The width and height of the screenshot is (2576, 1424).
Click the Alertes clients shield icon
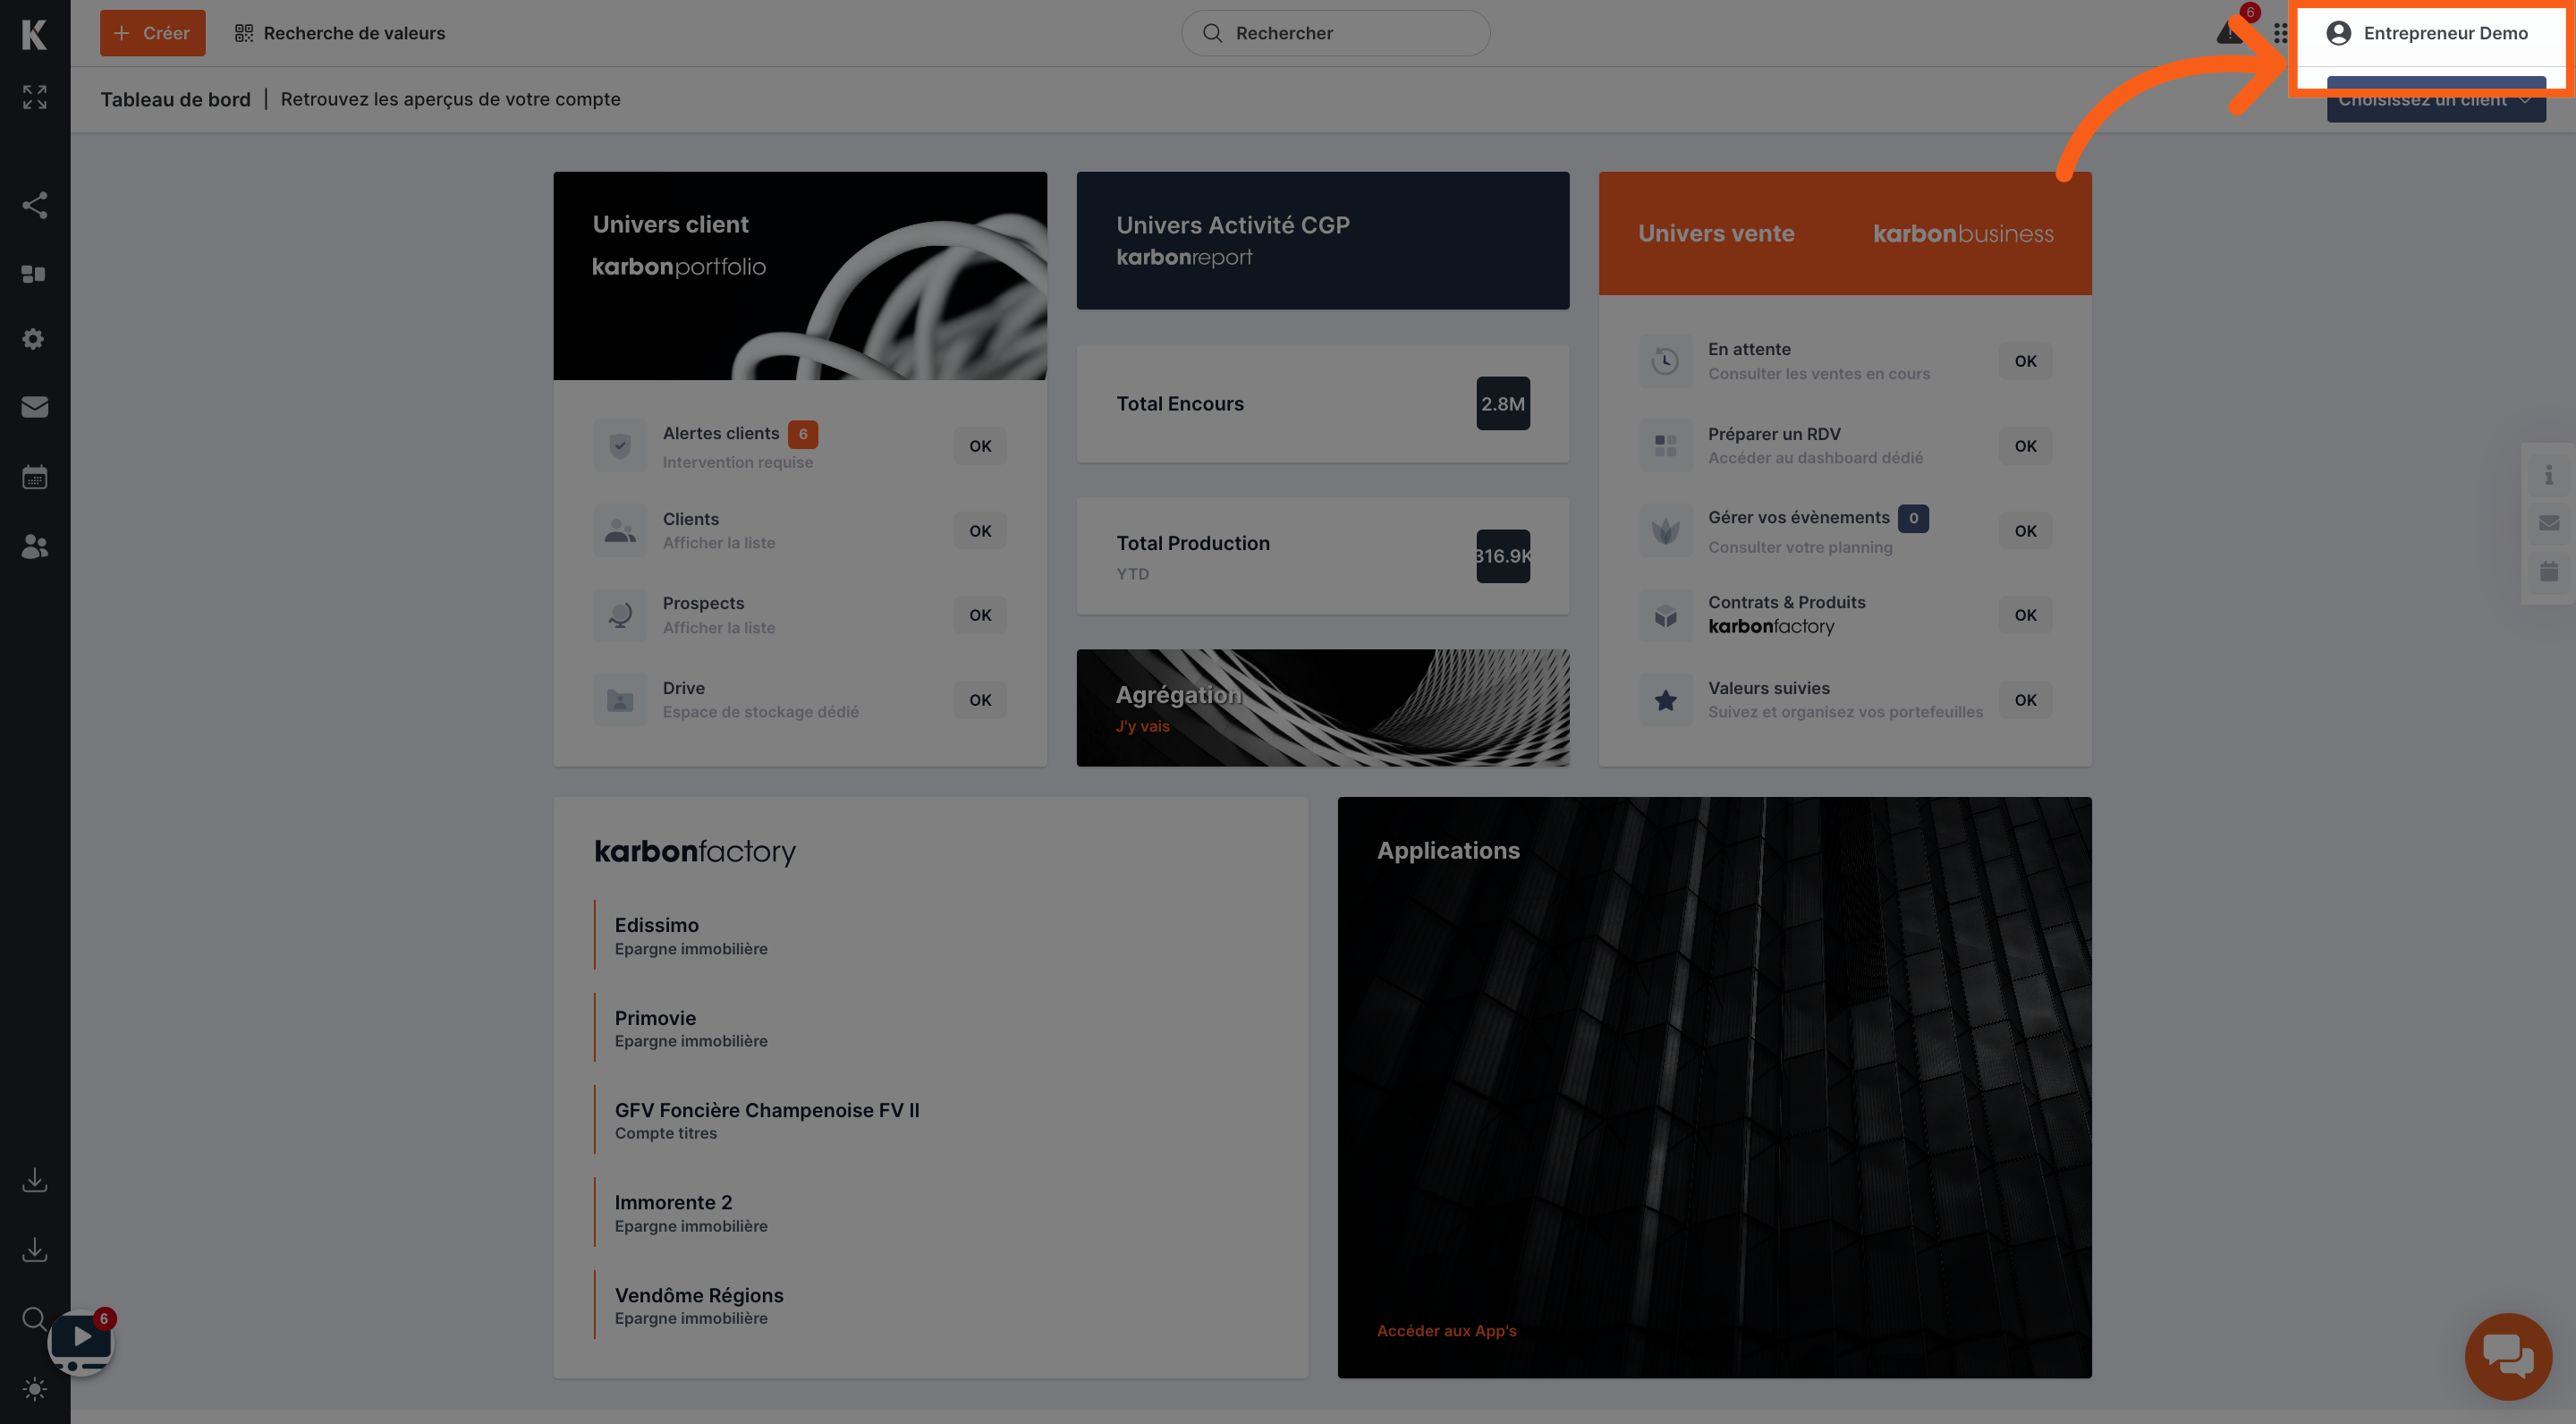pos(620,445)
